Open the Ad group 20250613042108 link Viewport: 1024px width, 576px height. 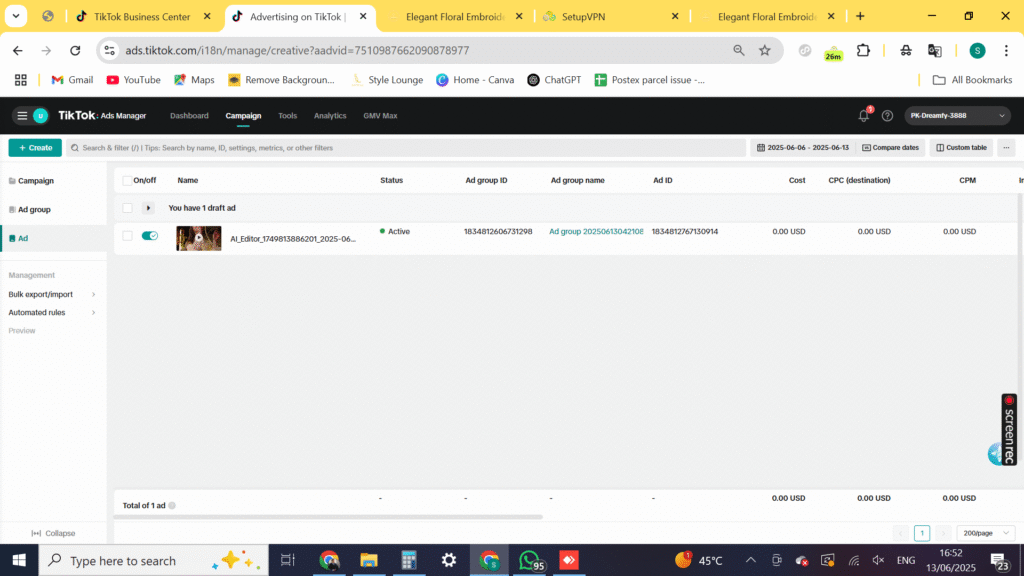[596, 232]
